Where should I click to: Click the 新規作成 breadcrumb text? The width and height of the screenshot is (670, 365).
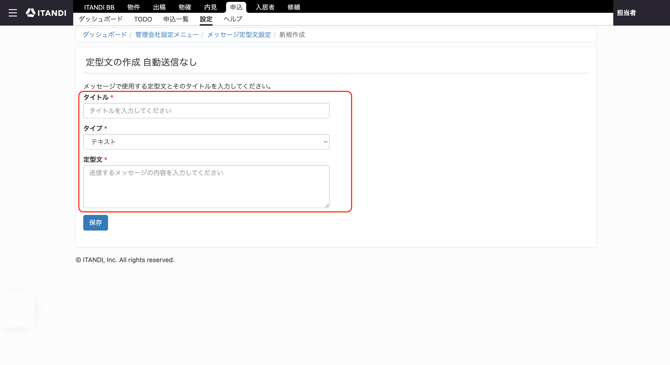[292, 35]
